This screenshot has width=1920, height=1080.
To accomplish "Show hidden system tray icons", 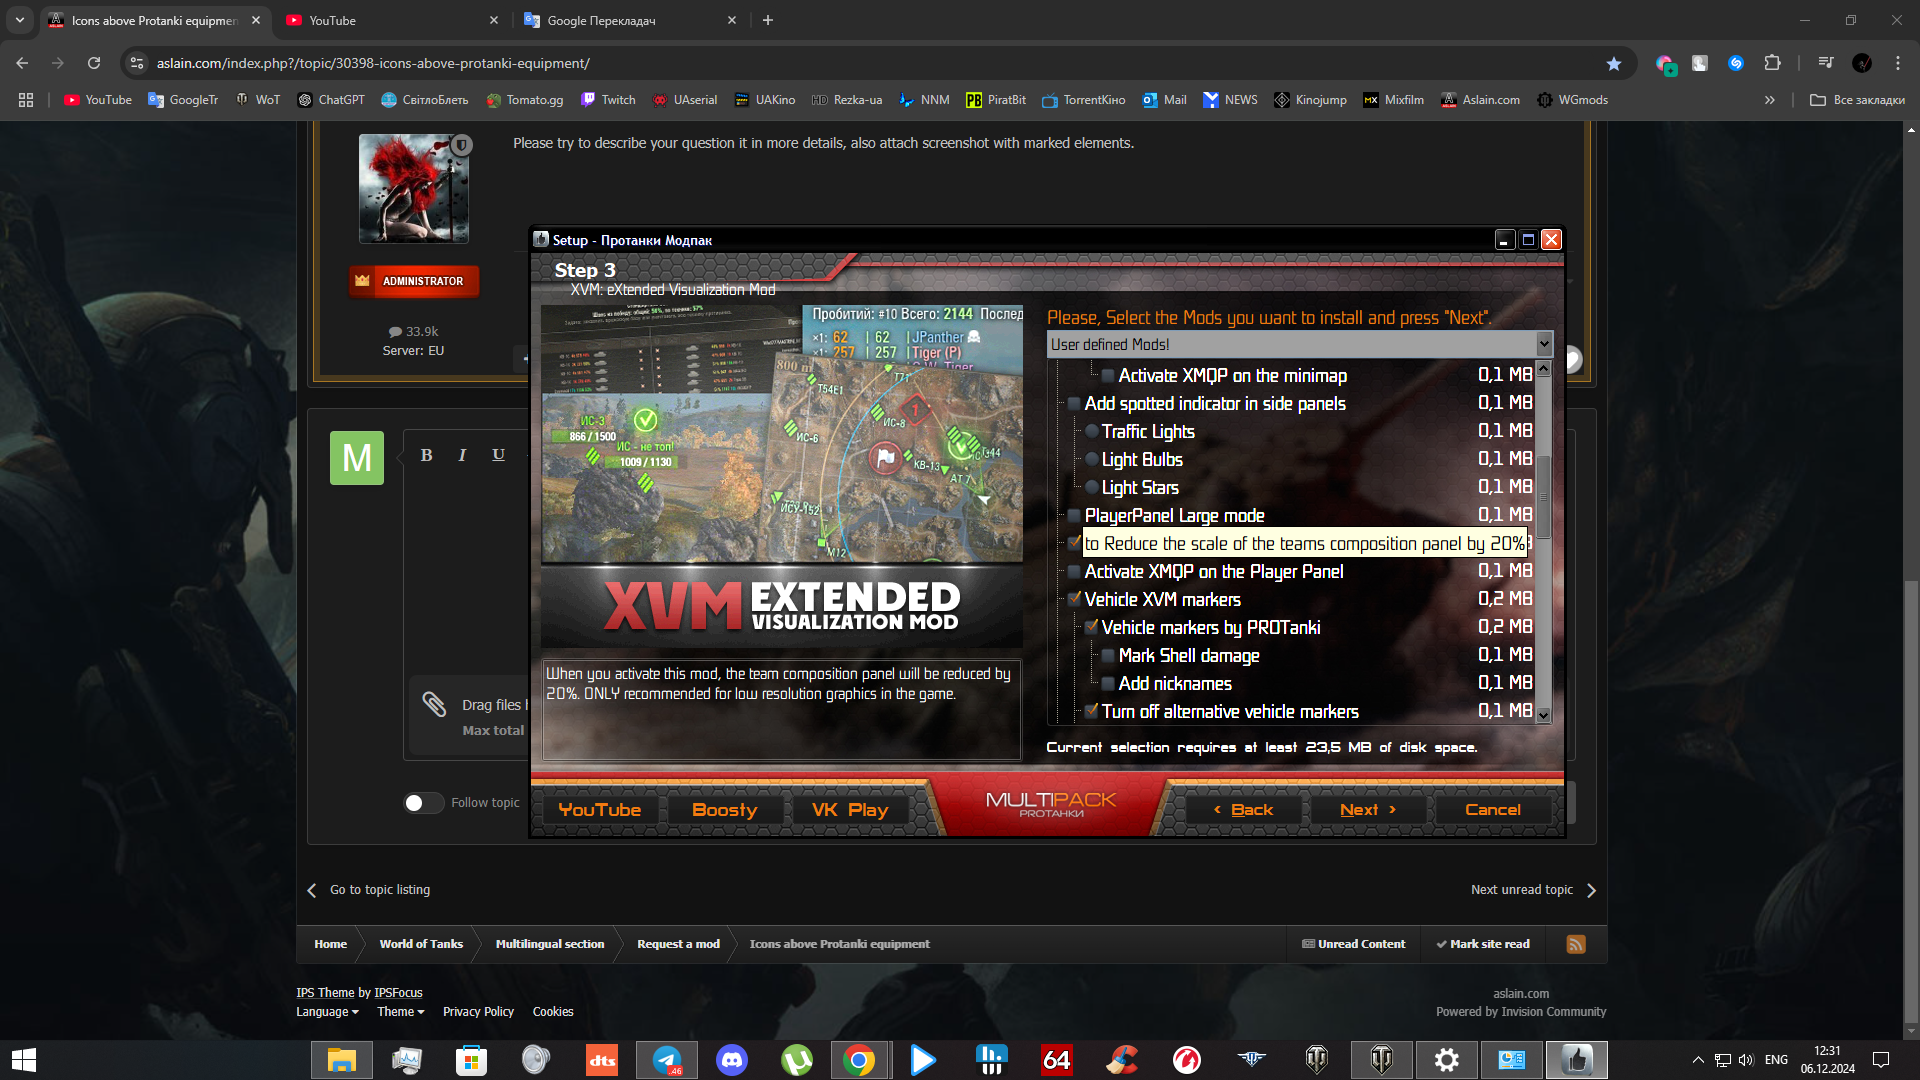I will click(1697, 1060).
